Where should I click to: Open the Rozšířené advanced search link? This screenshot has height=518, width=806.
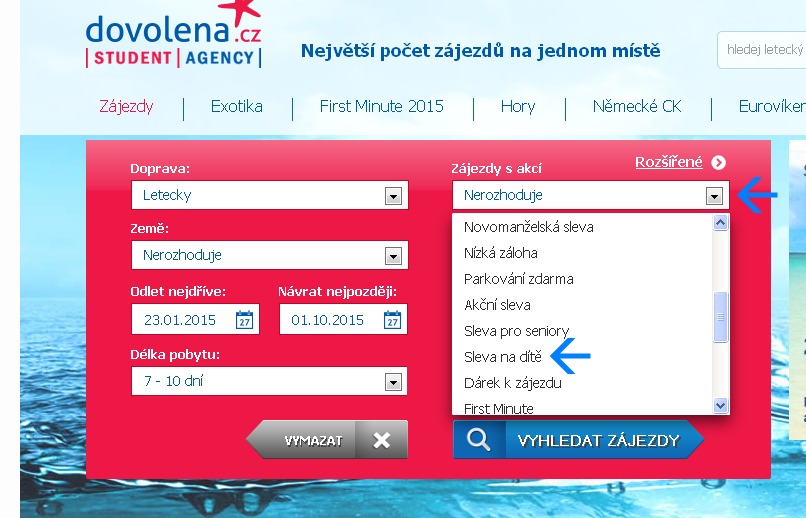[669, 162]
